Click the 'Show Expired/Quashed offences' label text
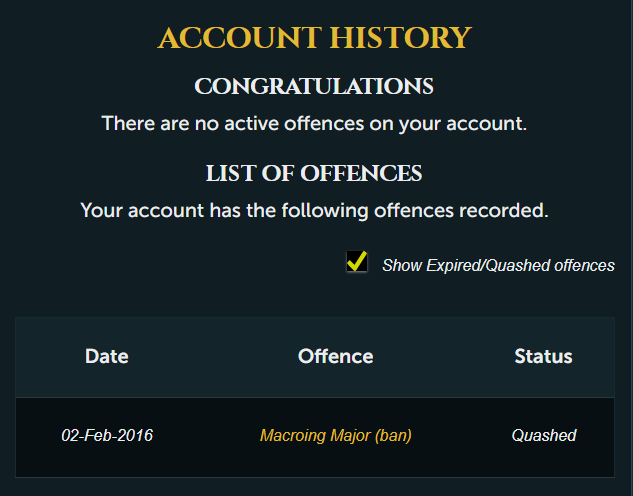 pos(498,265)
